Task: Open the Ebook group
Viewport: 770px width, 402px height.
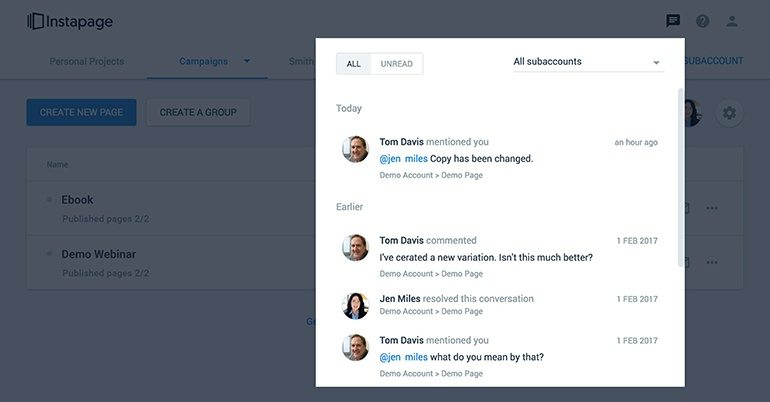Action: (x=77, y=200)
